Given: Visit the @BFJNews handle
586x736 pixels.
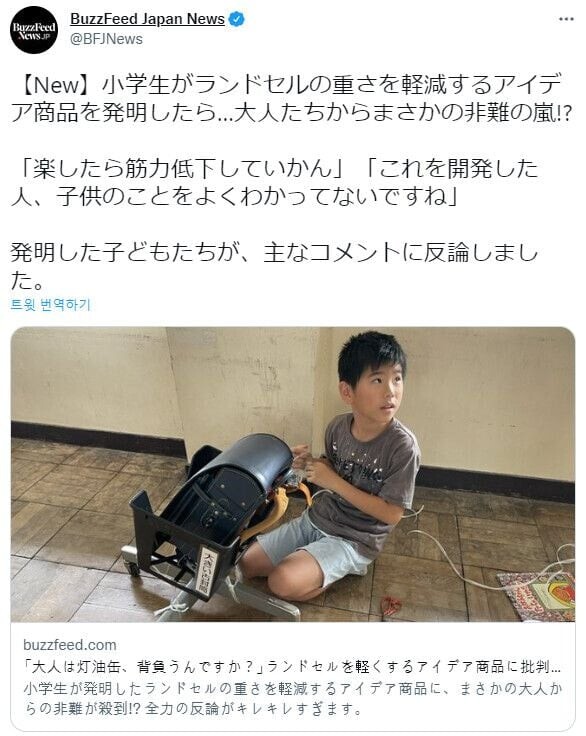Looking at the screenshot, I should 106,39.
